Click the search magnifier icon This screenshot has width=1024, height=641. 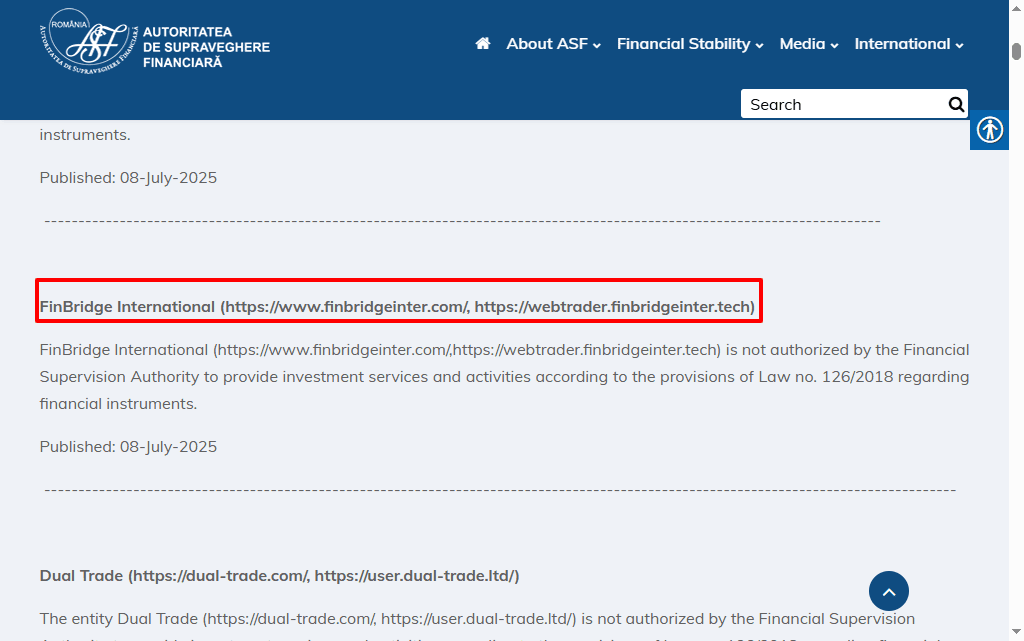(956, 104)
